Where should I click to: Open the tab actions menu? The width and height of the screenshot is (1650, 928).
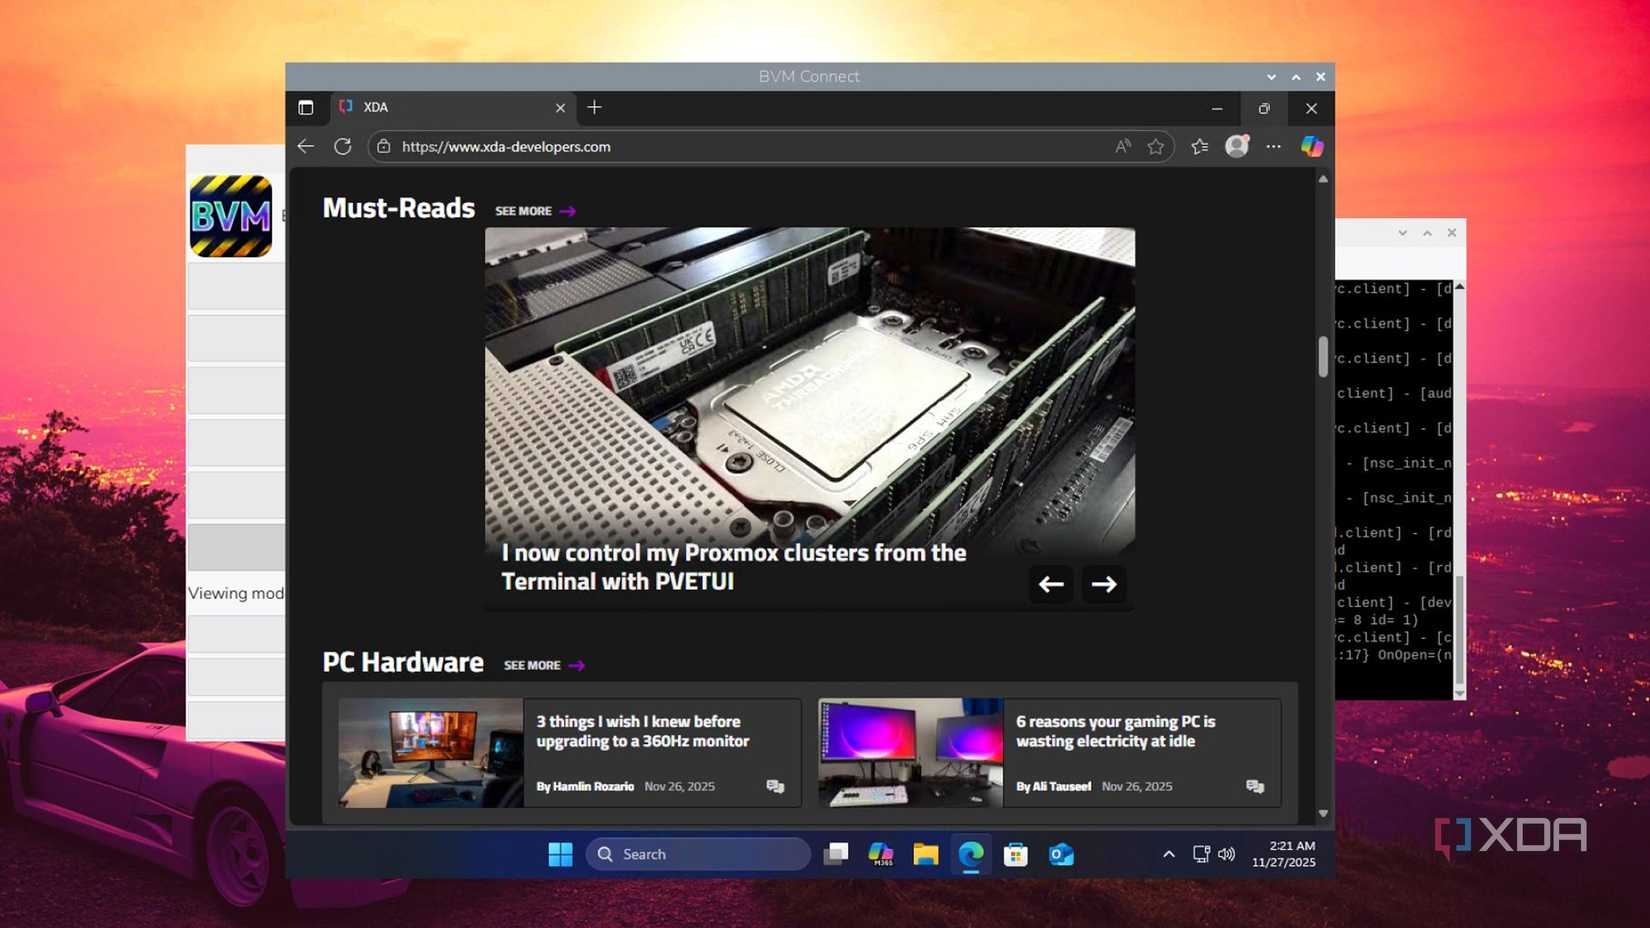pyautogui.click(x=306, y=107)
